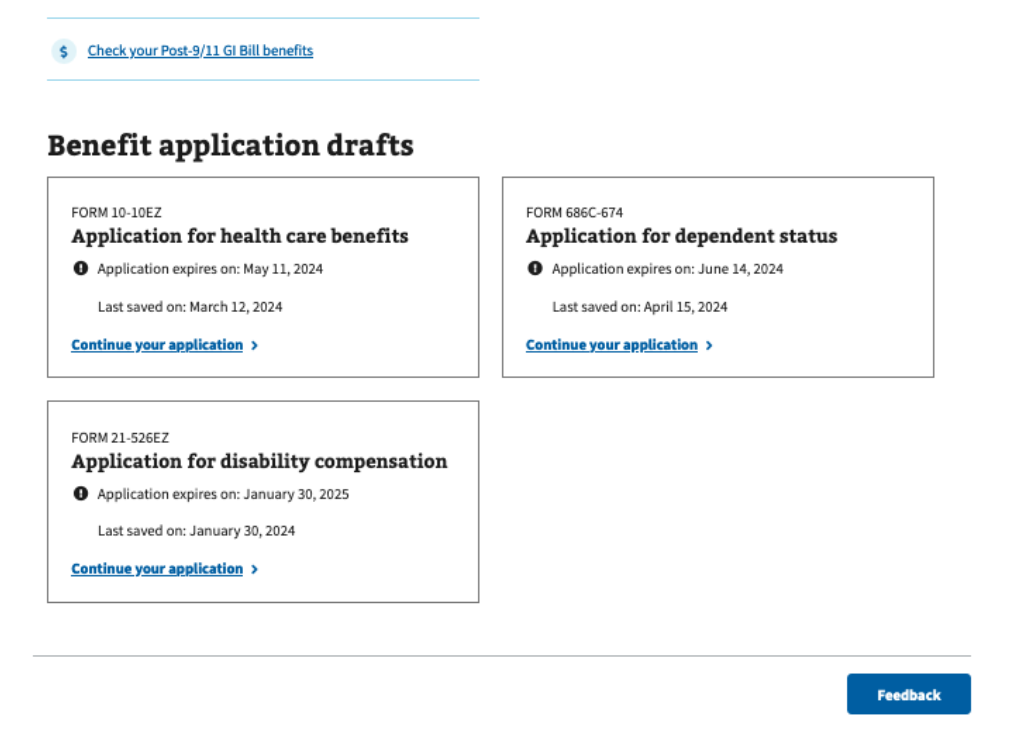The height and width of the screenshot is (737, 1009).
Task: Continue your health care benefits application
Action: [156, 344]
